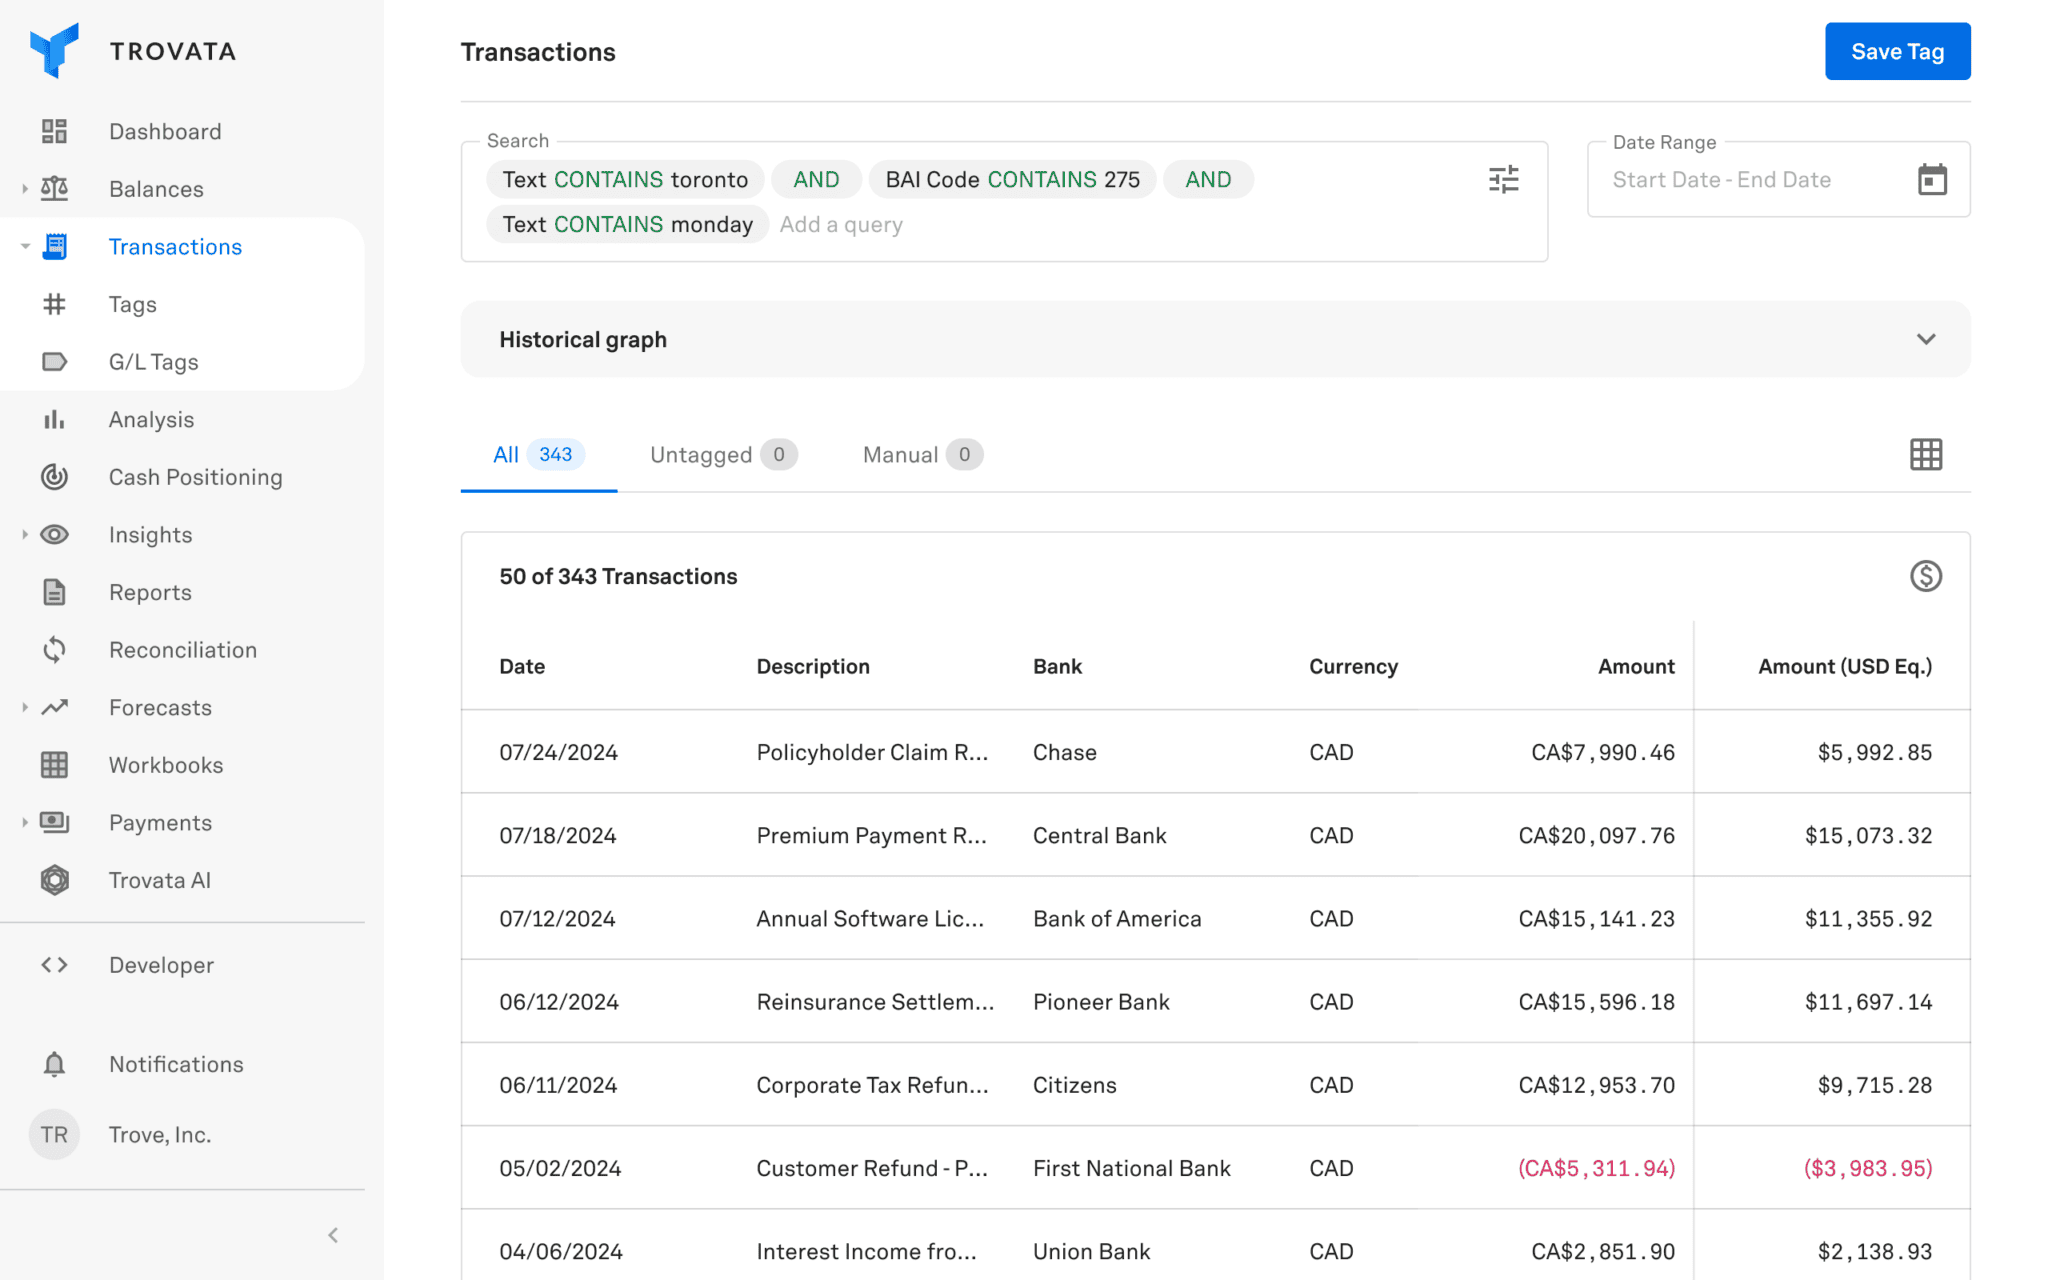
Task: Open the Cash Positioning page
Action: click(x=195, y=477)
